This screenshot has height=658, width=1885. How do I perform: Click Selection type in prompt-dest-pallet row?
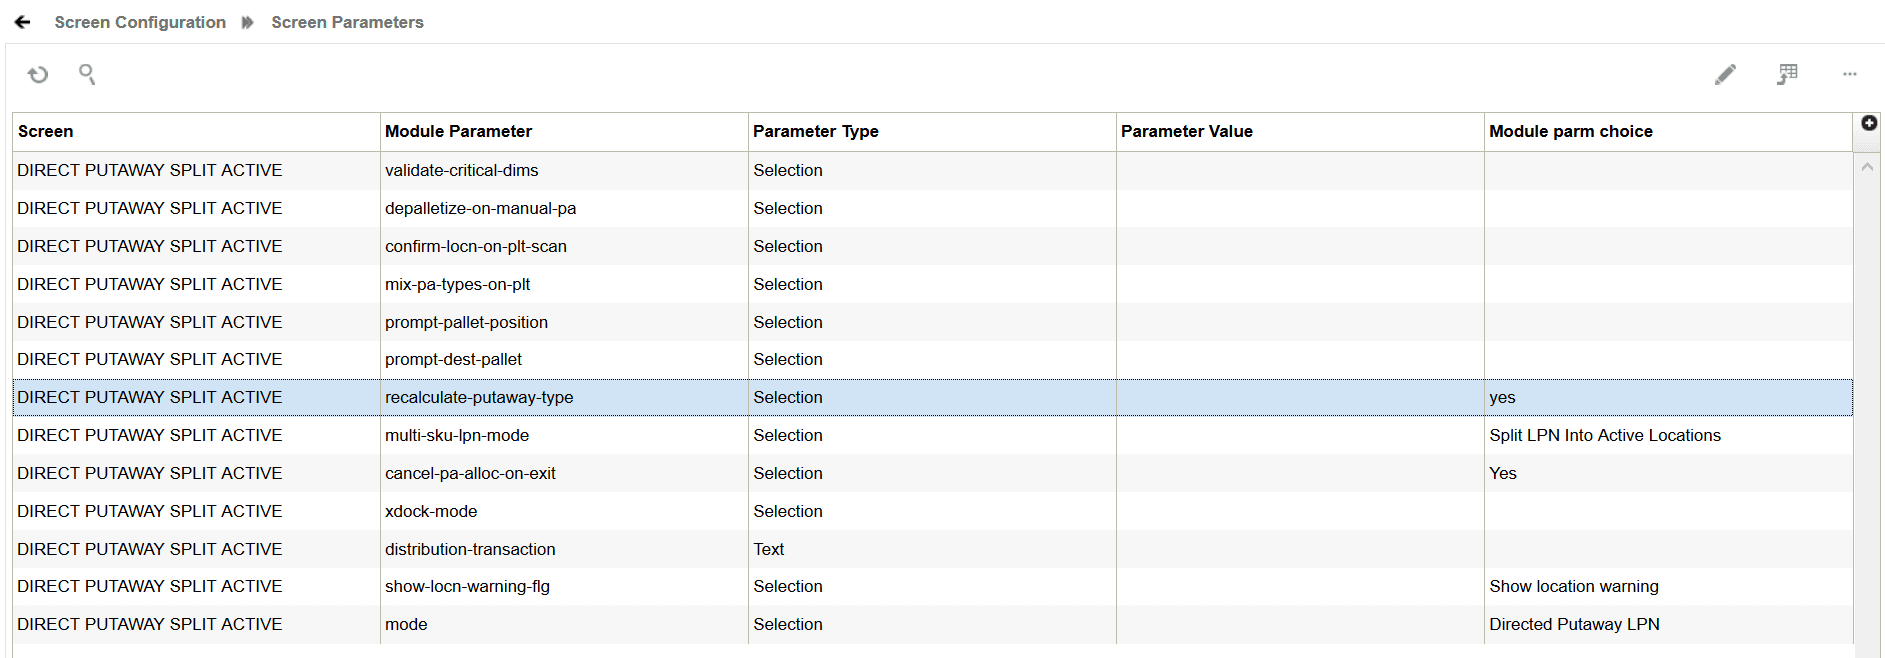(x=932, y=359)
